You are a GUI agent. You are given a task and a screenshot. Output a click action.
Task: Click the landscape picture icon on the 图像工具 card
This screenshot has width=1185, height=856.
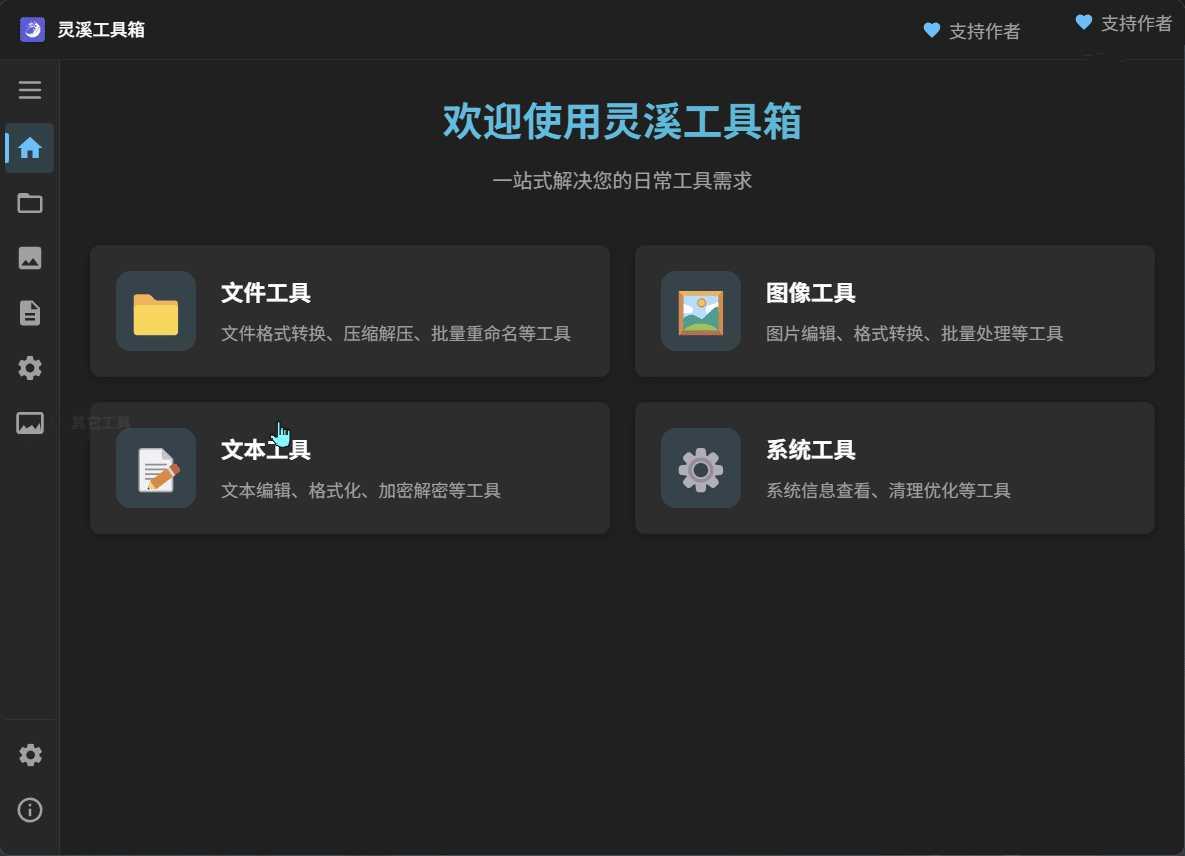pyautogui.click(x=700, y=311)
